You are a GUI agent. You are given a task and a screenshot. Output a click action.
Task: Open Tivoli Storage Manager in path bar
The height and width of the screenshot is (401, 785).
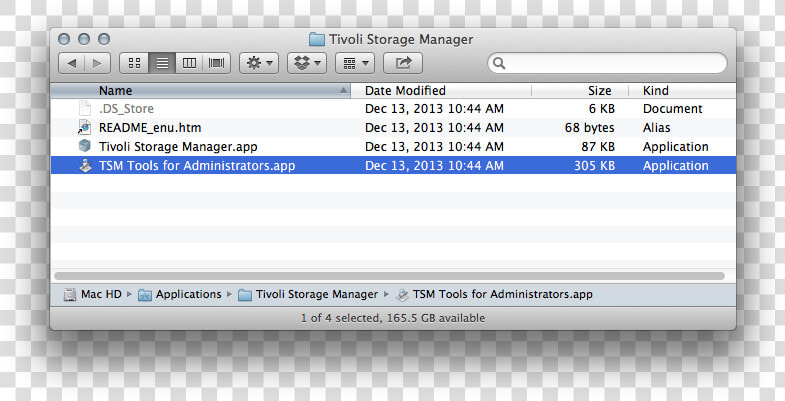317,294
